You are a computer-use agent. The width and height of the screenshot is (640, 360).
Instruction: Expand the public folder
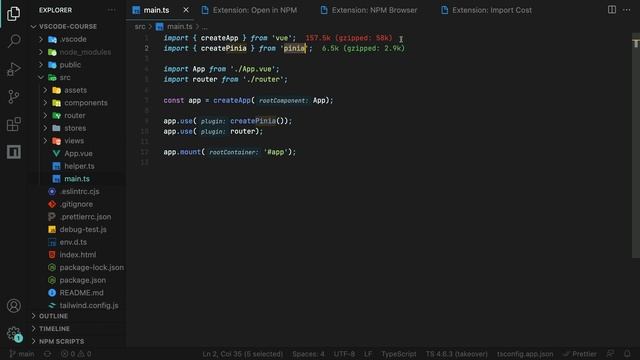[41, 65]
